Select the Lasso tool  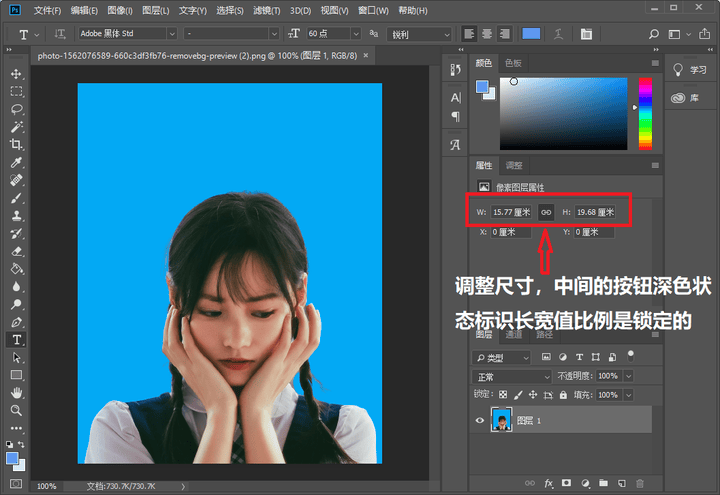coord(17,109)
